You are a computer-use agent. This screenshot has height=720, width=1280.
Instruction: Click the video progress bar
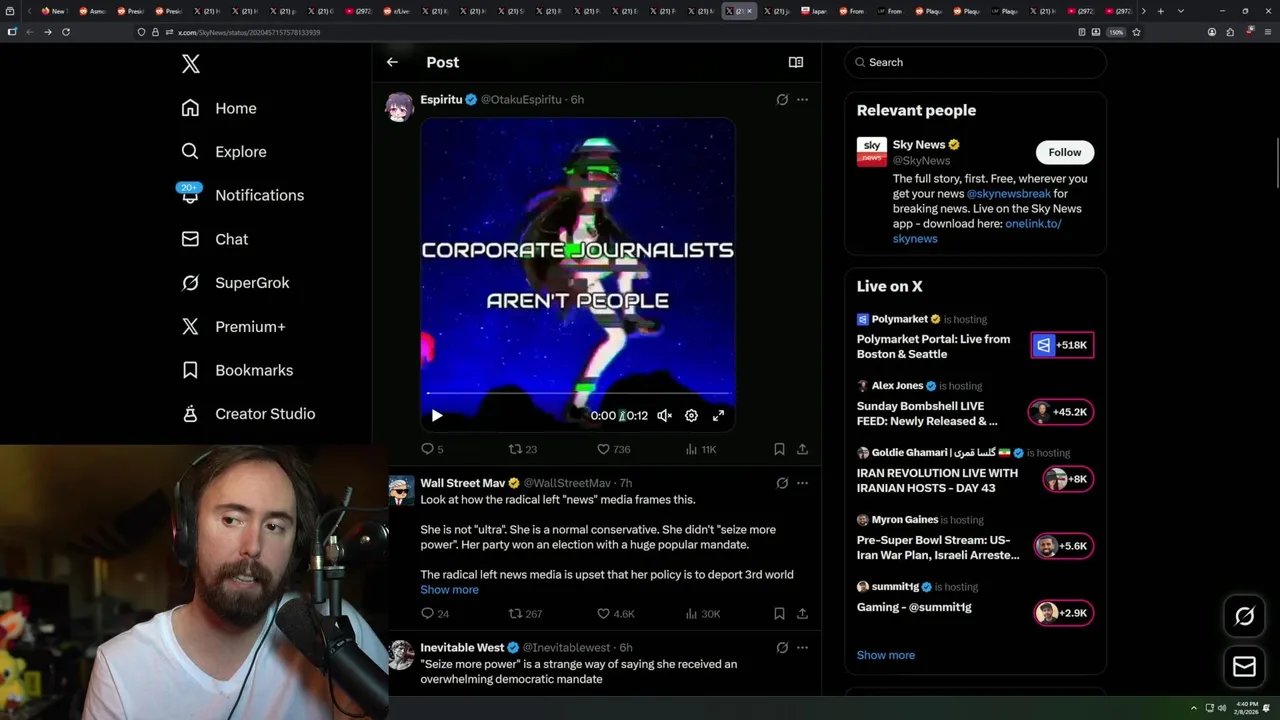click(577, 394)
